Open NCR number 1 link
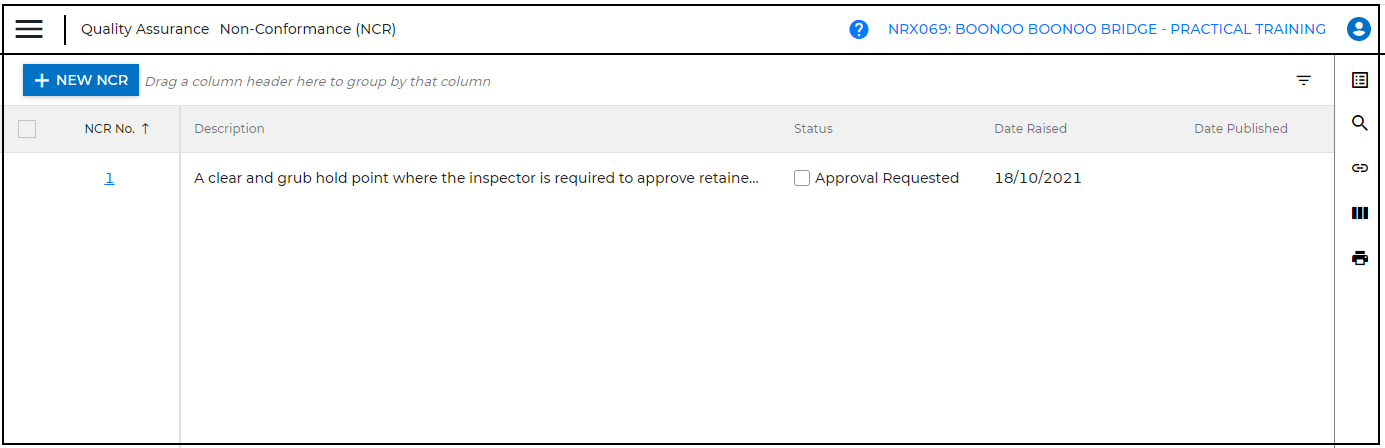 (x=109, y=178)
